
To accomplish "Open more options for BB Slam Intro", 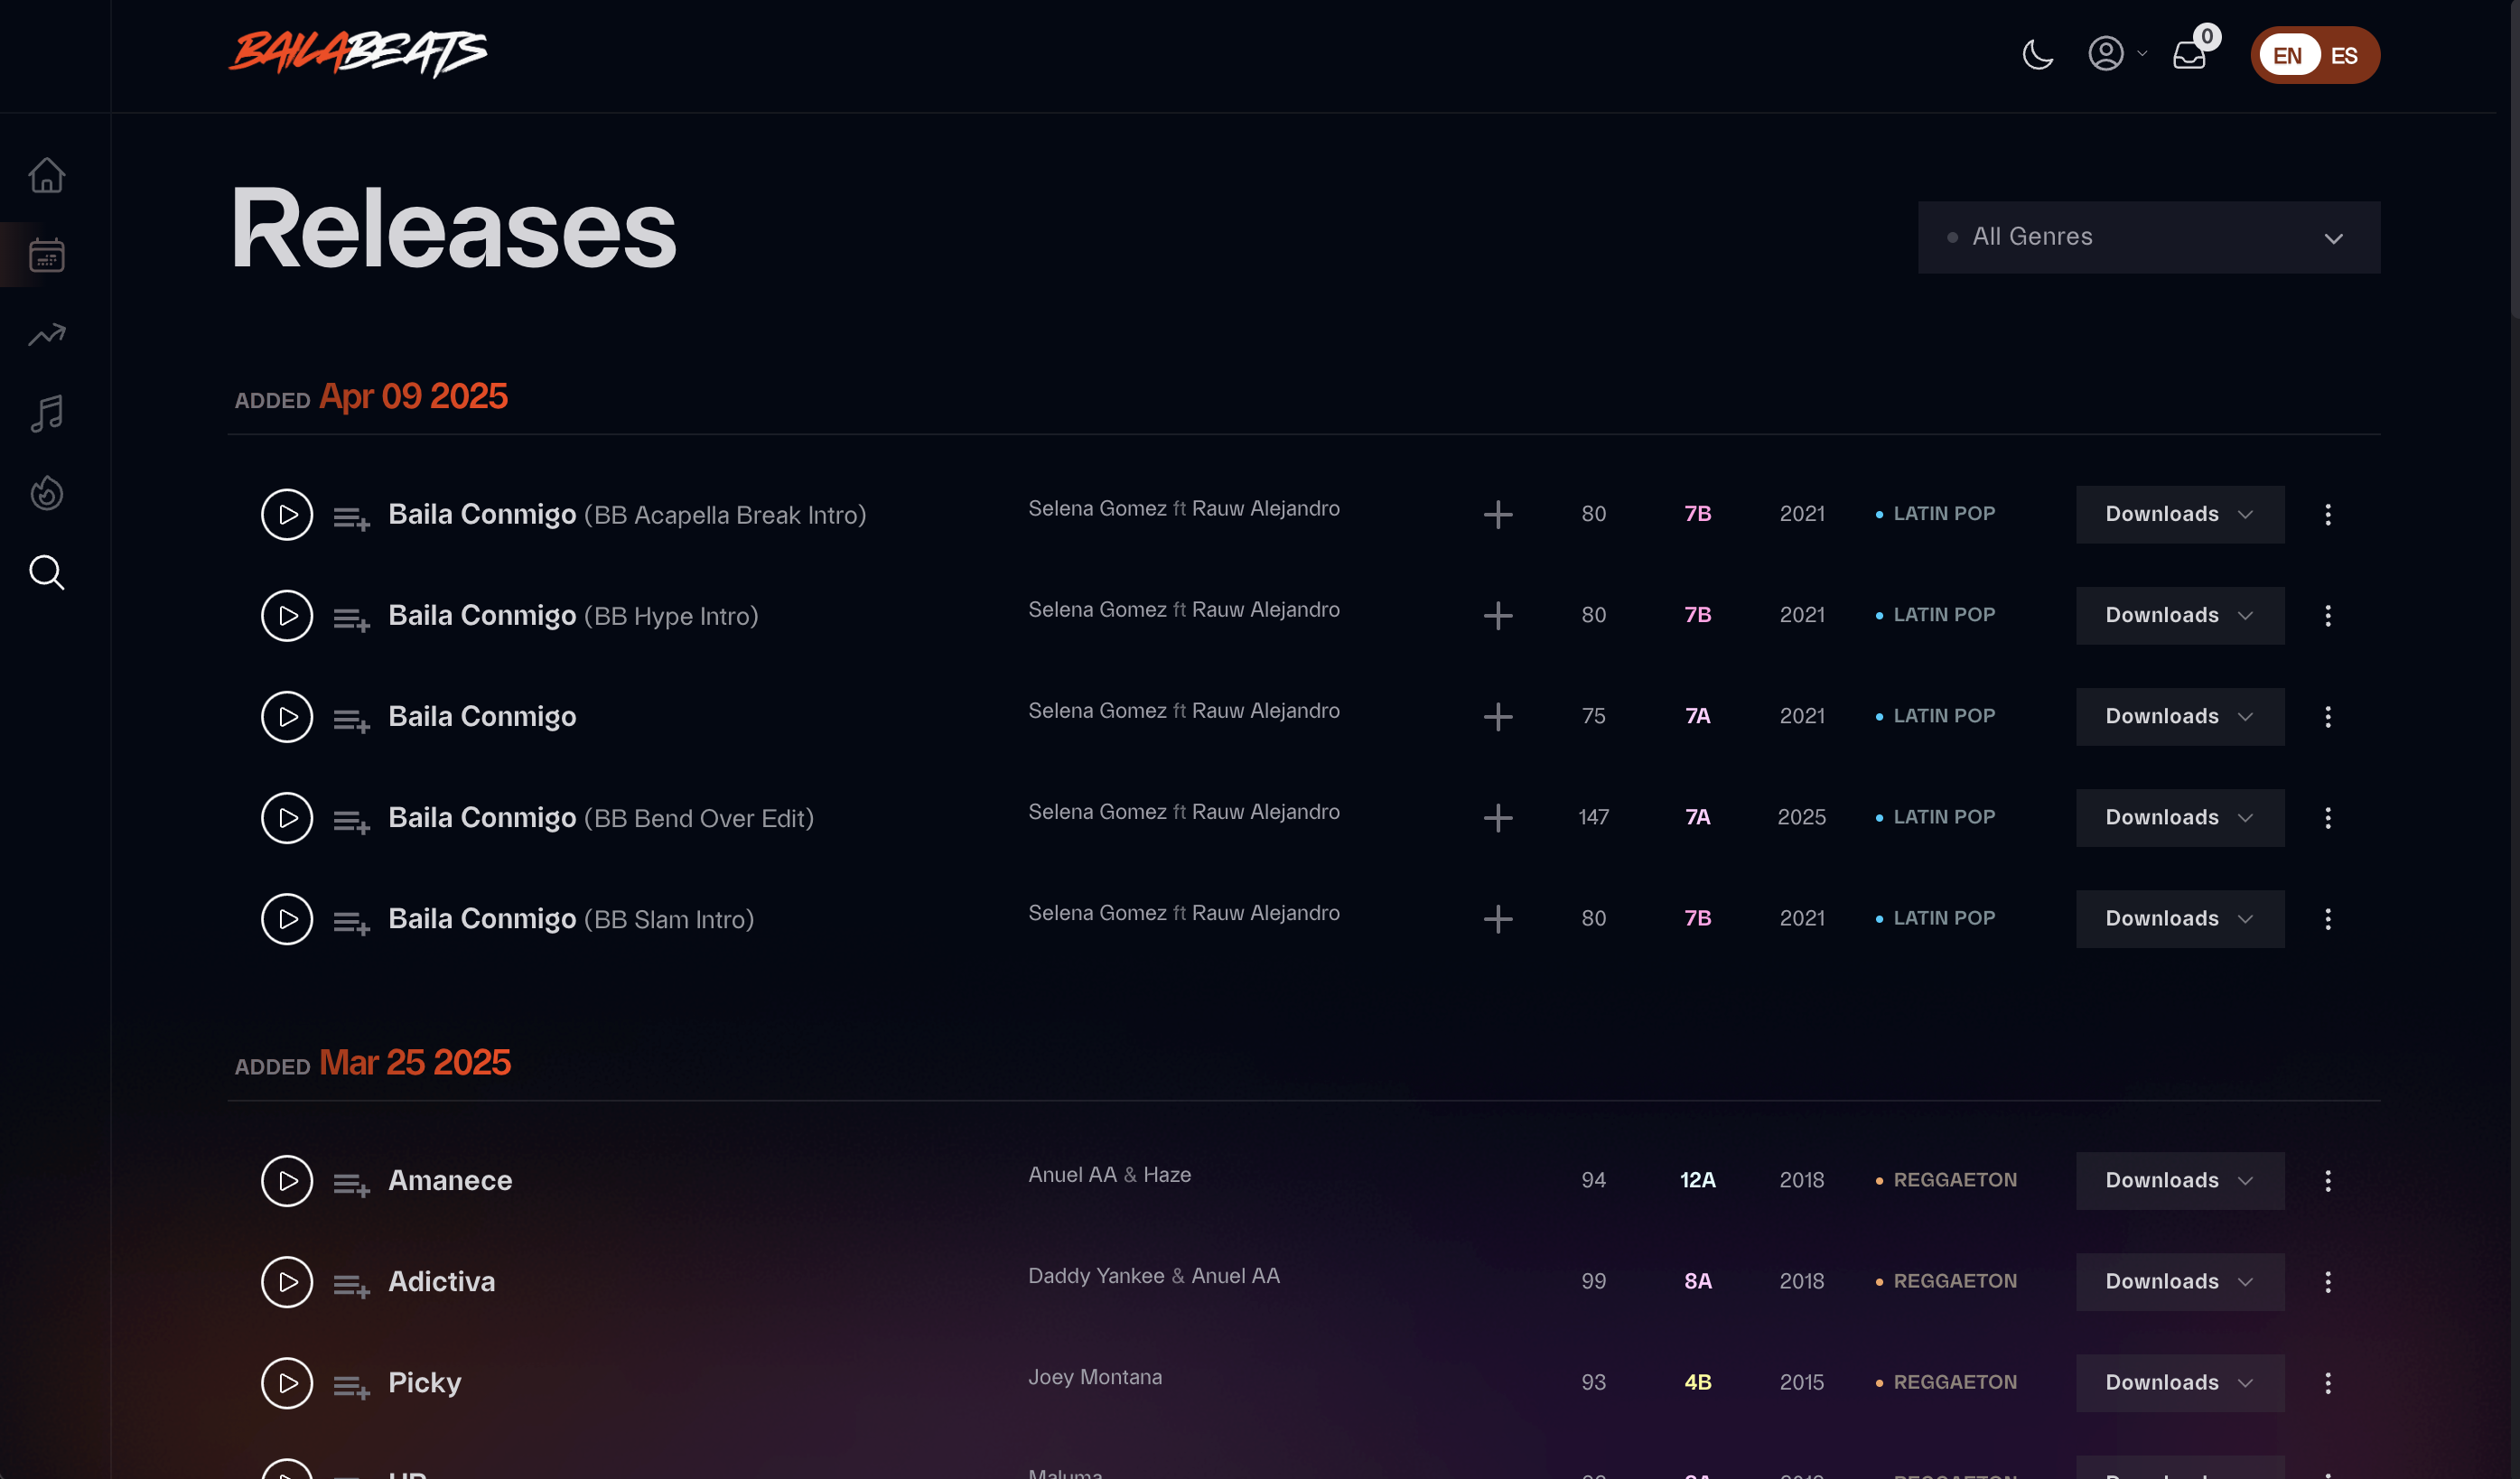I will (2327, 919).
